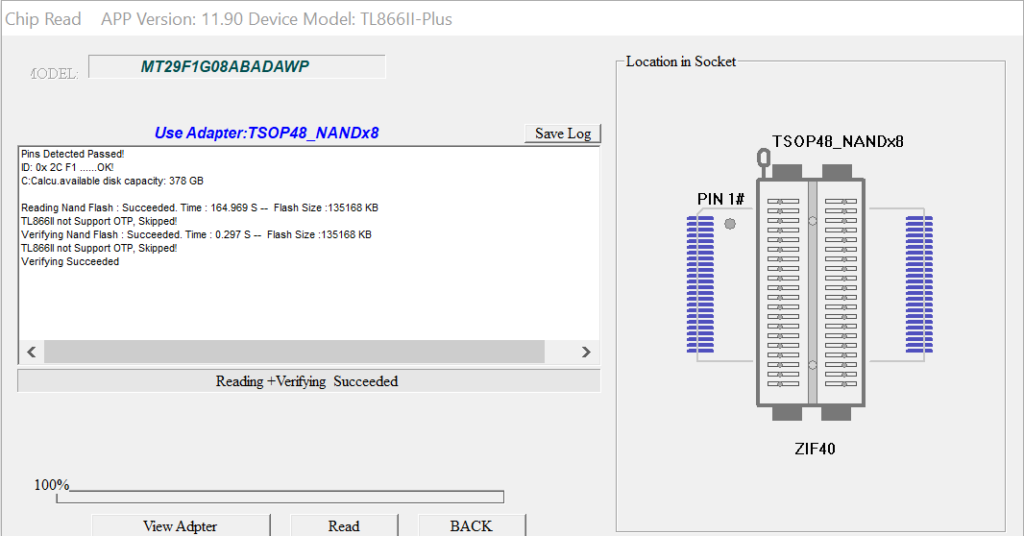
Task: Click the BACK button
Action: (x=471, y=526)
